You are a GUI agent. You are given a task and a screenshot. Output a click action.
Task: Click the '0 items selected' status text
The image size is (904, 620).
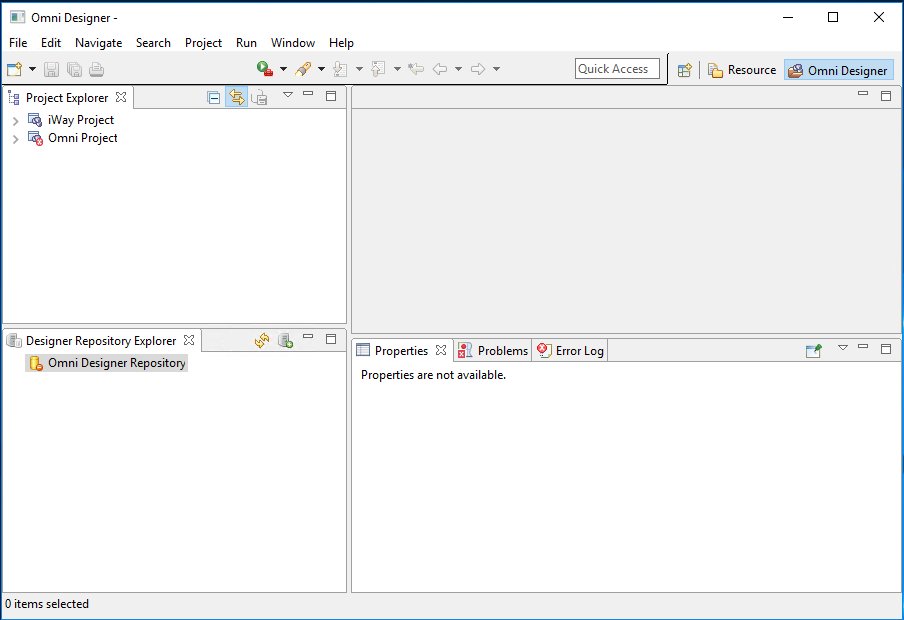coord(47,604)
